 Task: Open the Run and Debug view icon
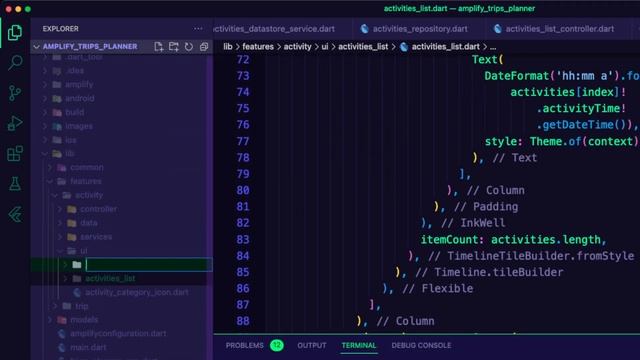coord(15,123)
